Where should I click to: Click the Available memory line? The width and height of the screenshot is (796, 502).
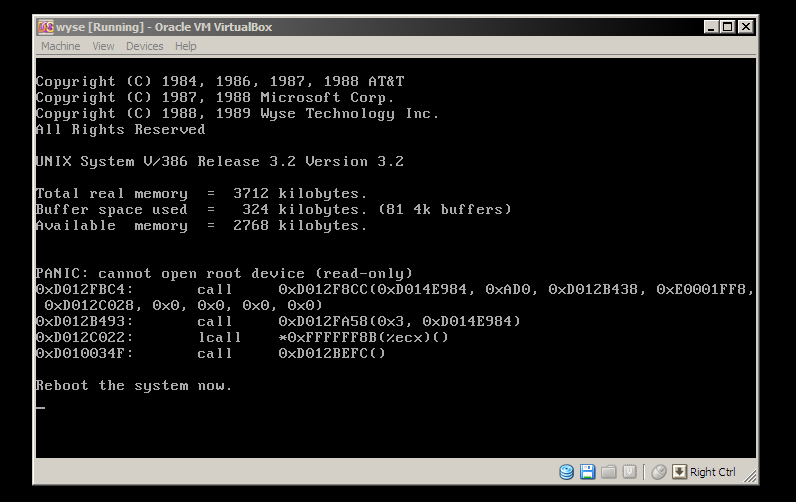[x=201, y=225]
